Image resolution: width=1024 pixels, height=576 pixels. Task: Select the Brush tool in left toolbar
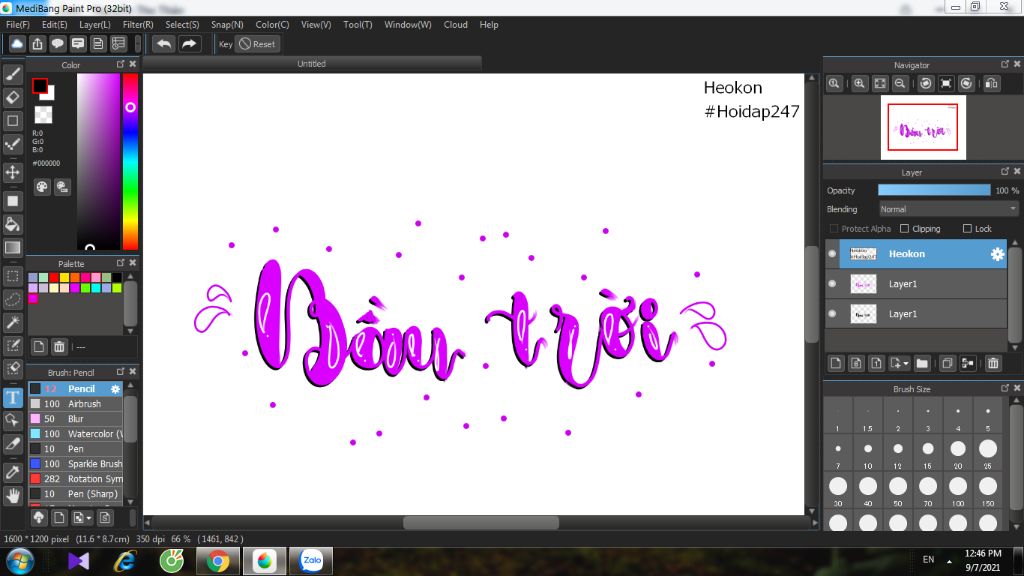point(12,74)
